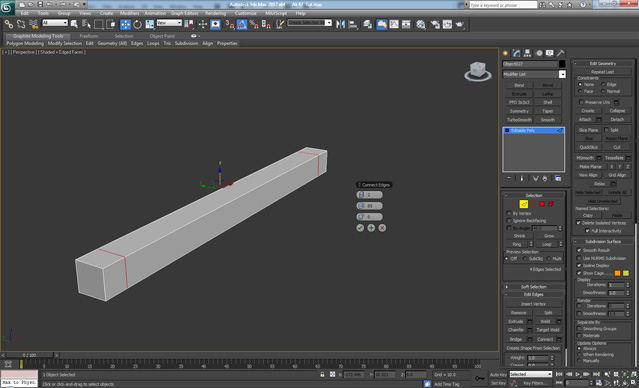Open the Modify command panel tab
Screen dimensions: 639x388
(517, 53)
